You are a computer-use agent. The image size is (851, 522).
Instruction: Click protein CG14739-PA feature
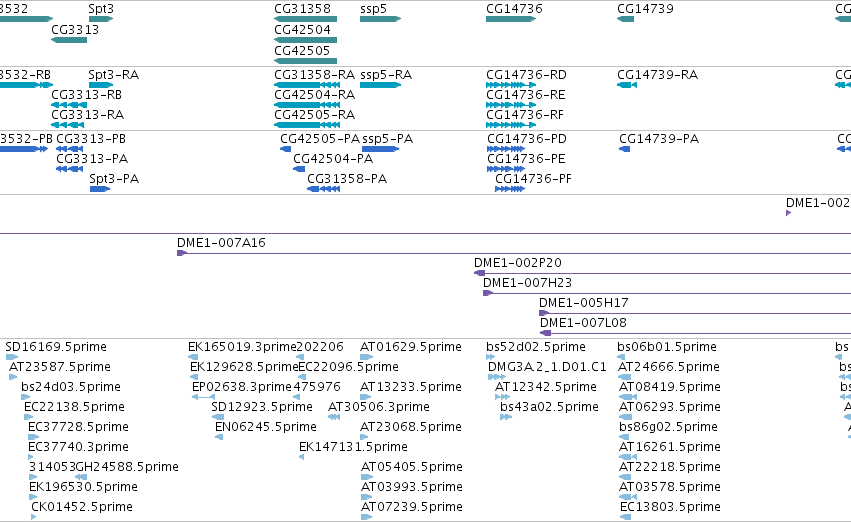pos(625,149)
